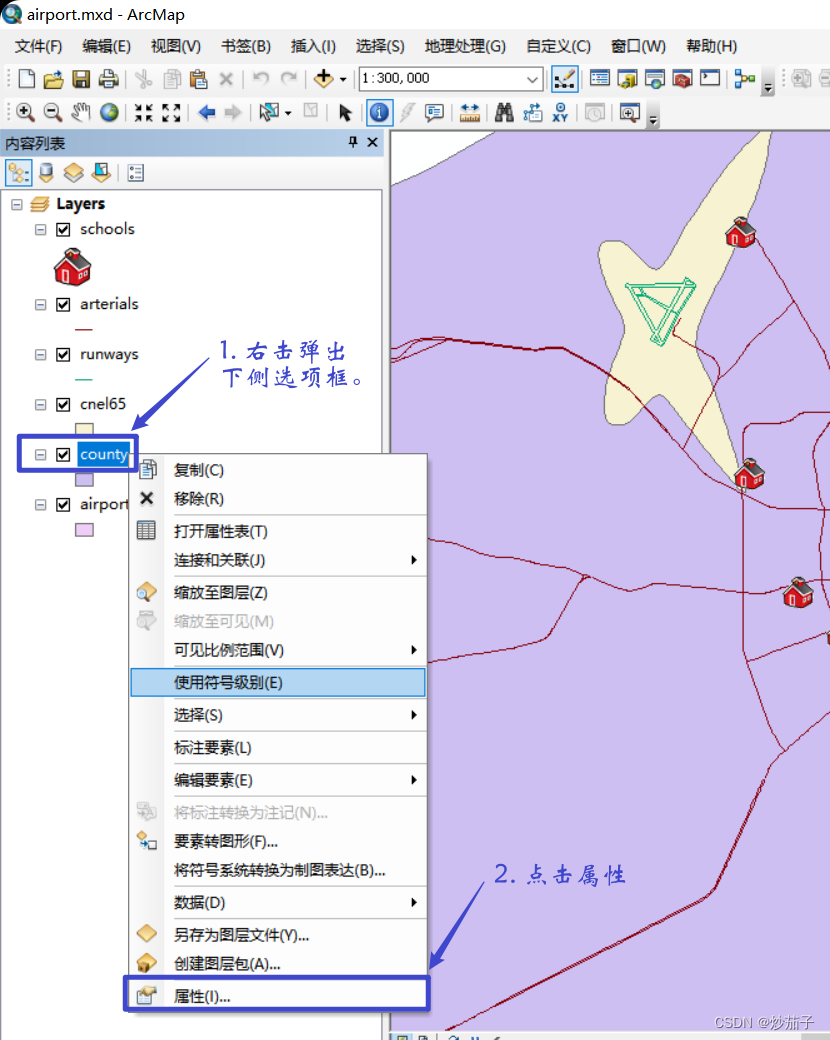Click the cnel65 beige color swatch
Image resolution: width=830 pixels, height=1040 pixels.
84,429
